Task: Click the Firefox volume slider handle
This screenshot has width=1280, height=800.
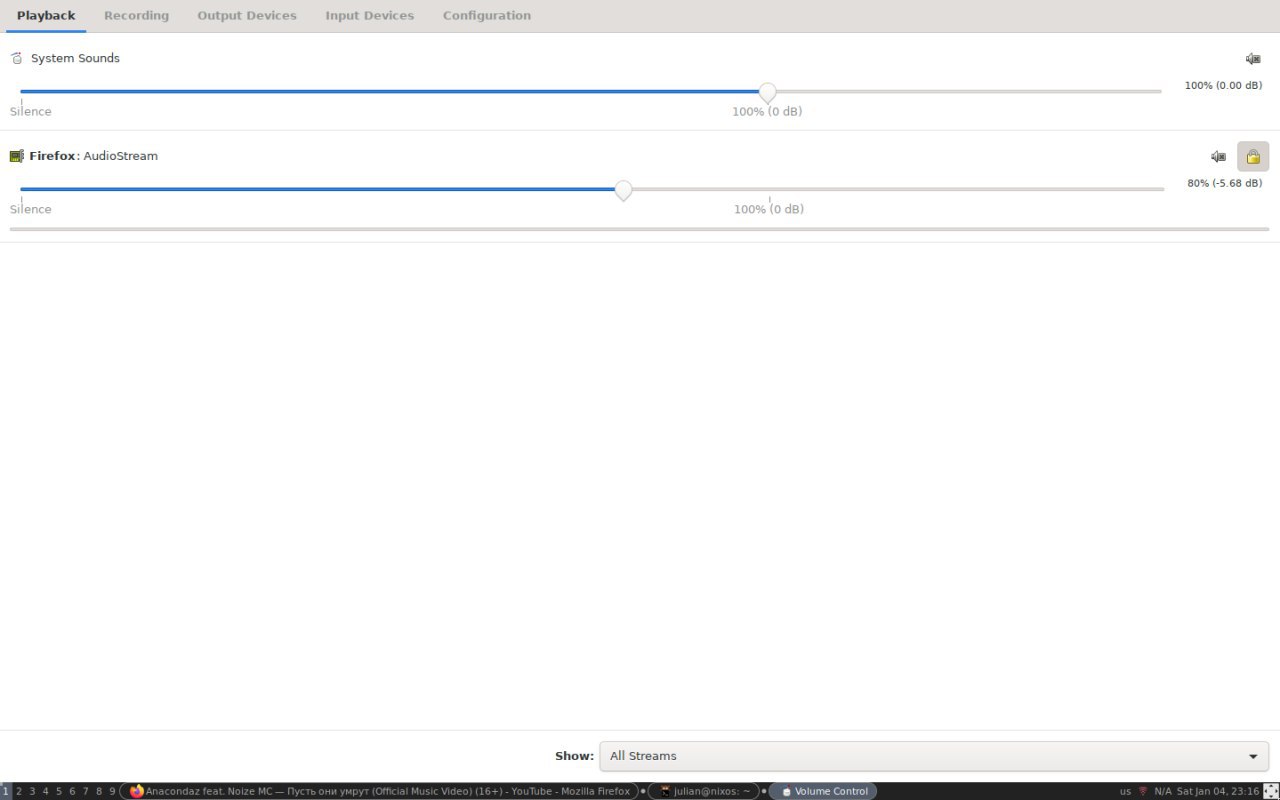Action: coord(623,190)
